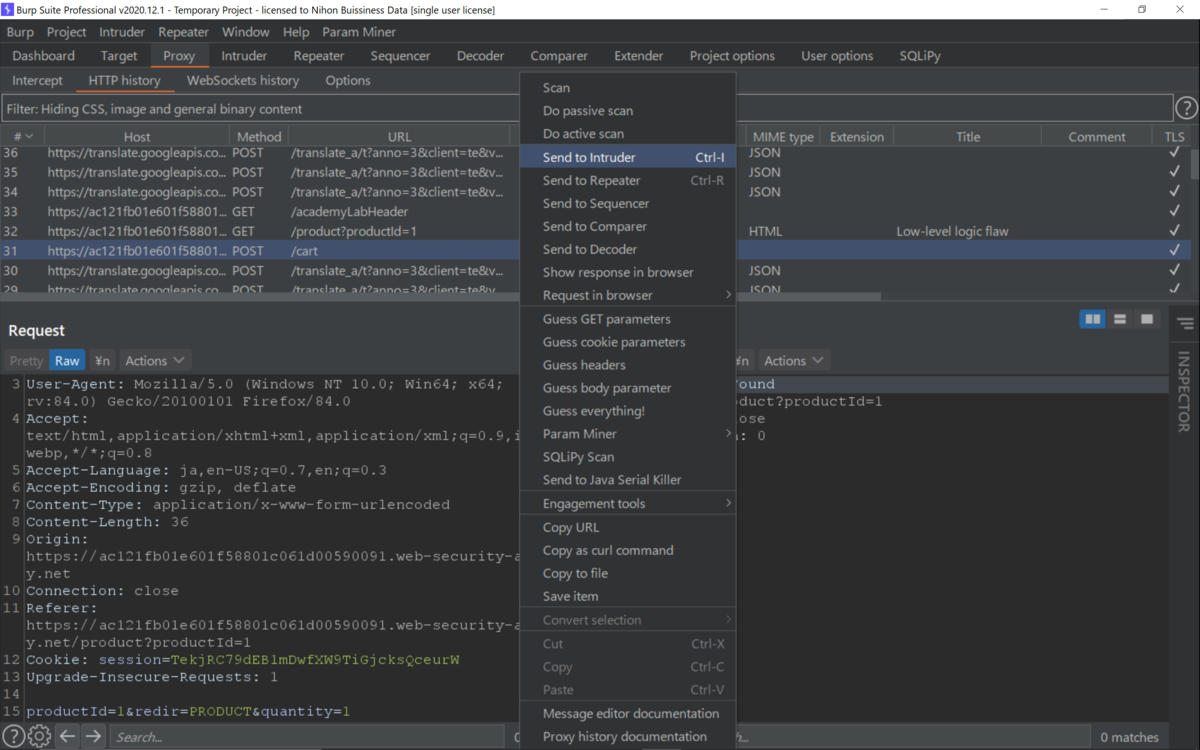This screenshot has width=1200, height=750.
Task: Choose Do passive scan option
Action: pyautogui.click(x=628, y=111)
